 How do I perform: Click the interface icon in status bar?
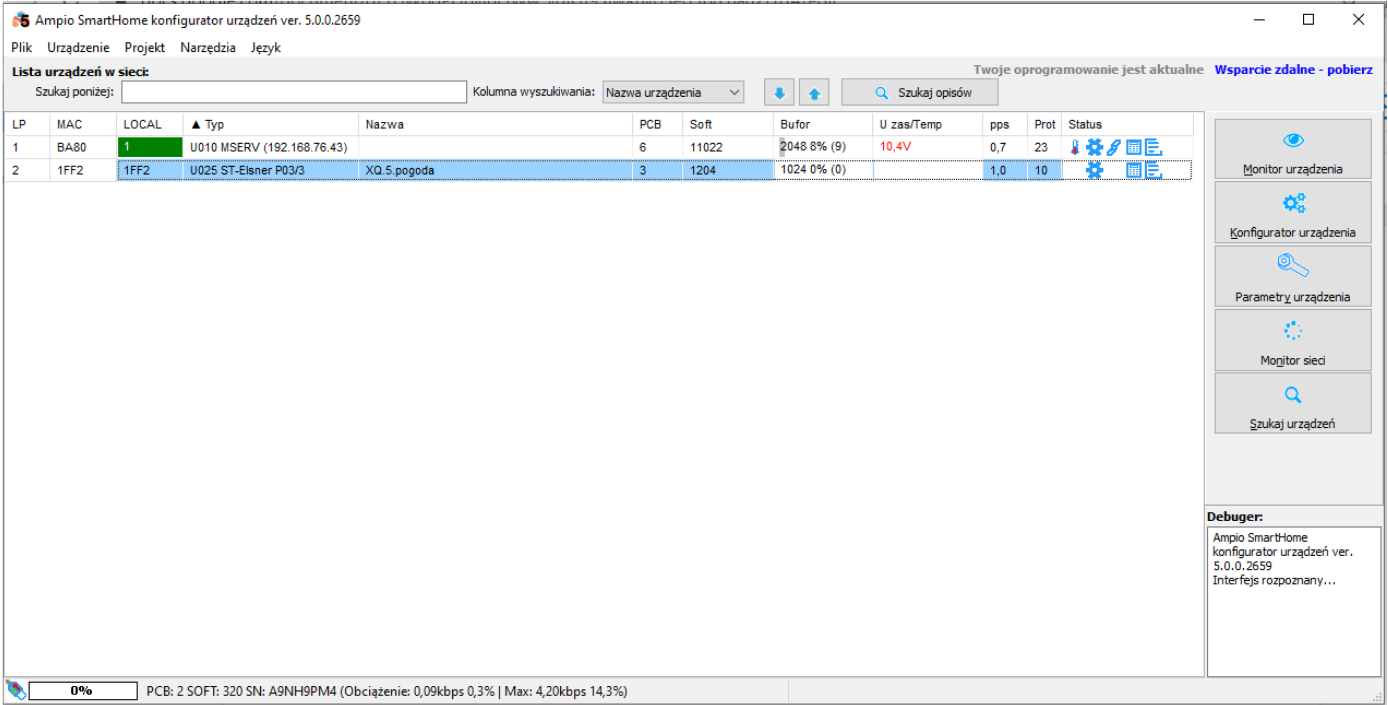[x=15, y=690]
